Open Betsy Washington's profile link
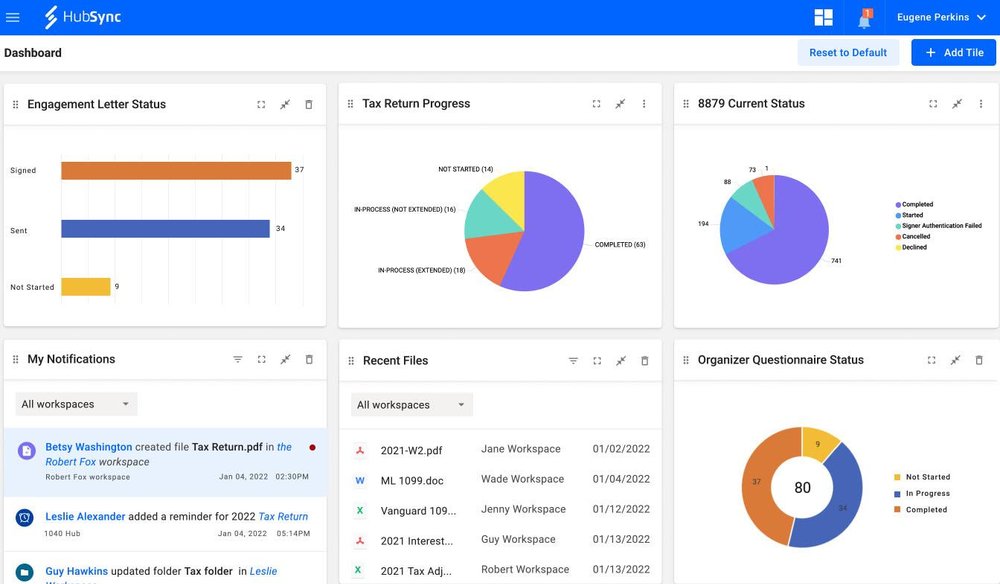The image size is (1000, 584). tap(89, 447)
